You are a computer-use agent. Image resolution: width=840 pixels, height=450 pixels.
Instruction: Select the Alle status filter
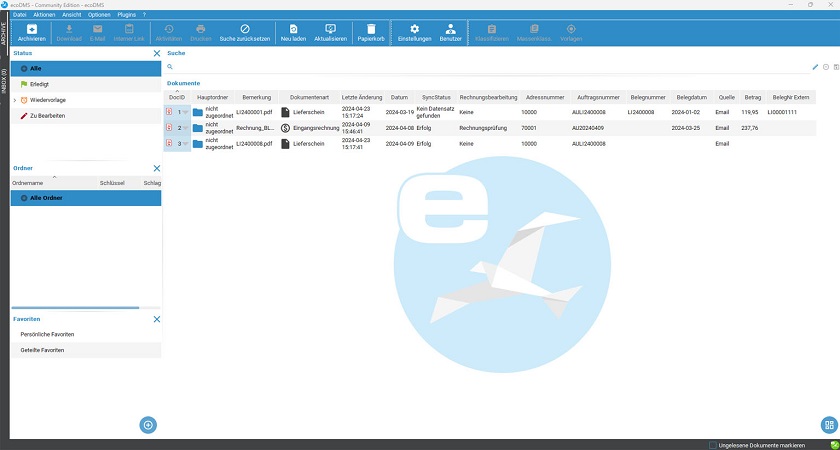pyautogui.click(x=86, y=69)
